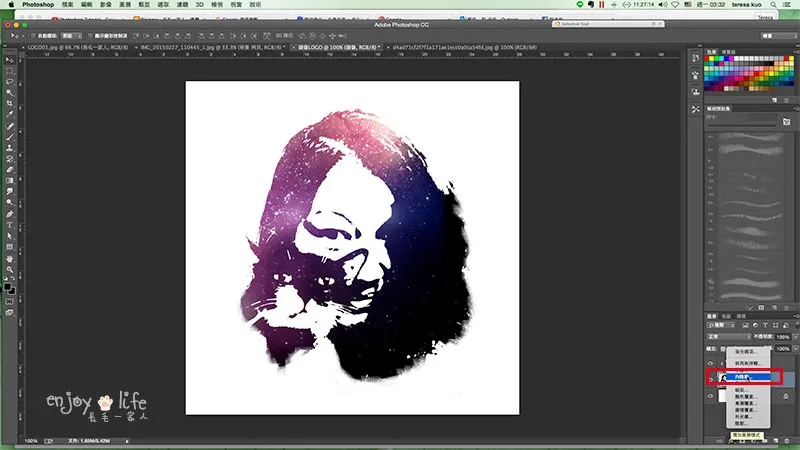Open the Opacity 100% dropdown arrow
The image size is (800, 450).
tap(795, 337)
